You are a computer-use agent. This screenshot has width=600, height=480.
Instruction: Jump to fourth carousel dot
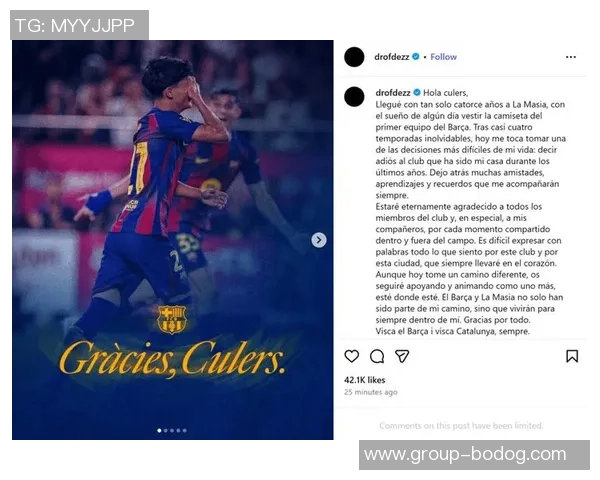coord(178,431)
